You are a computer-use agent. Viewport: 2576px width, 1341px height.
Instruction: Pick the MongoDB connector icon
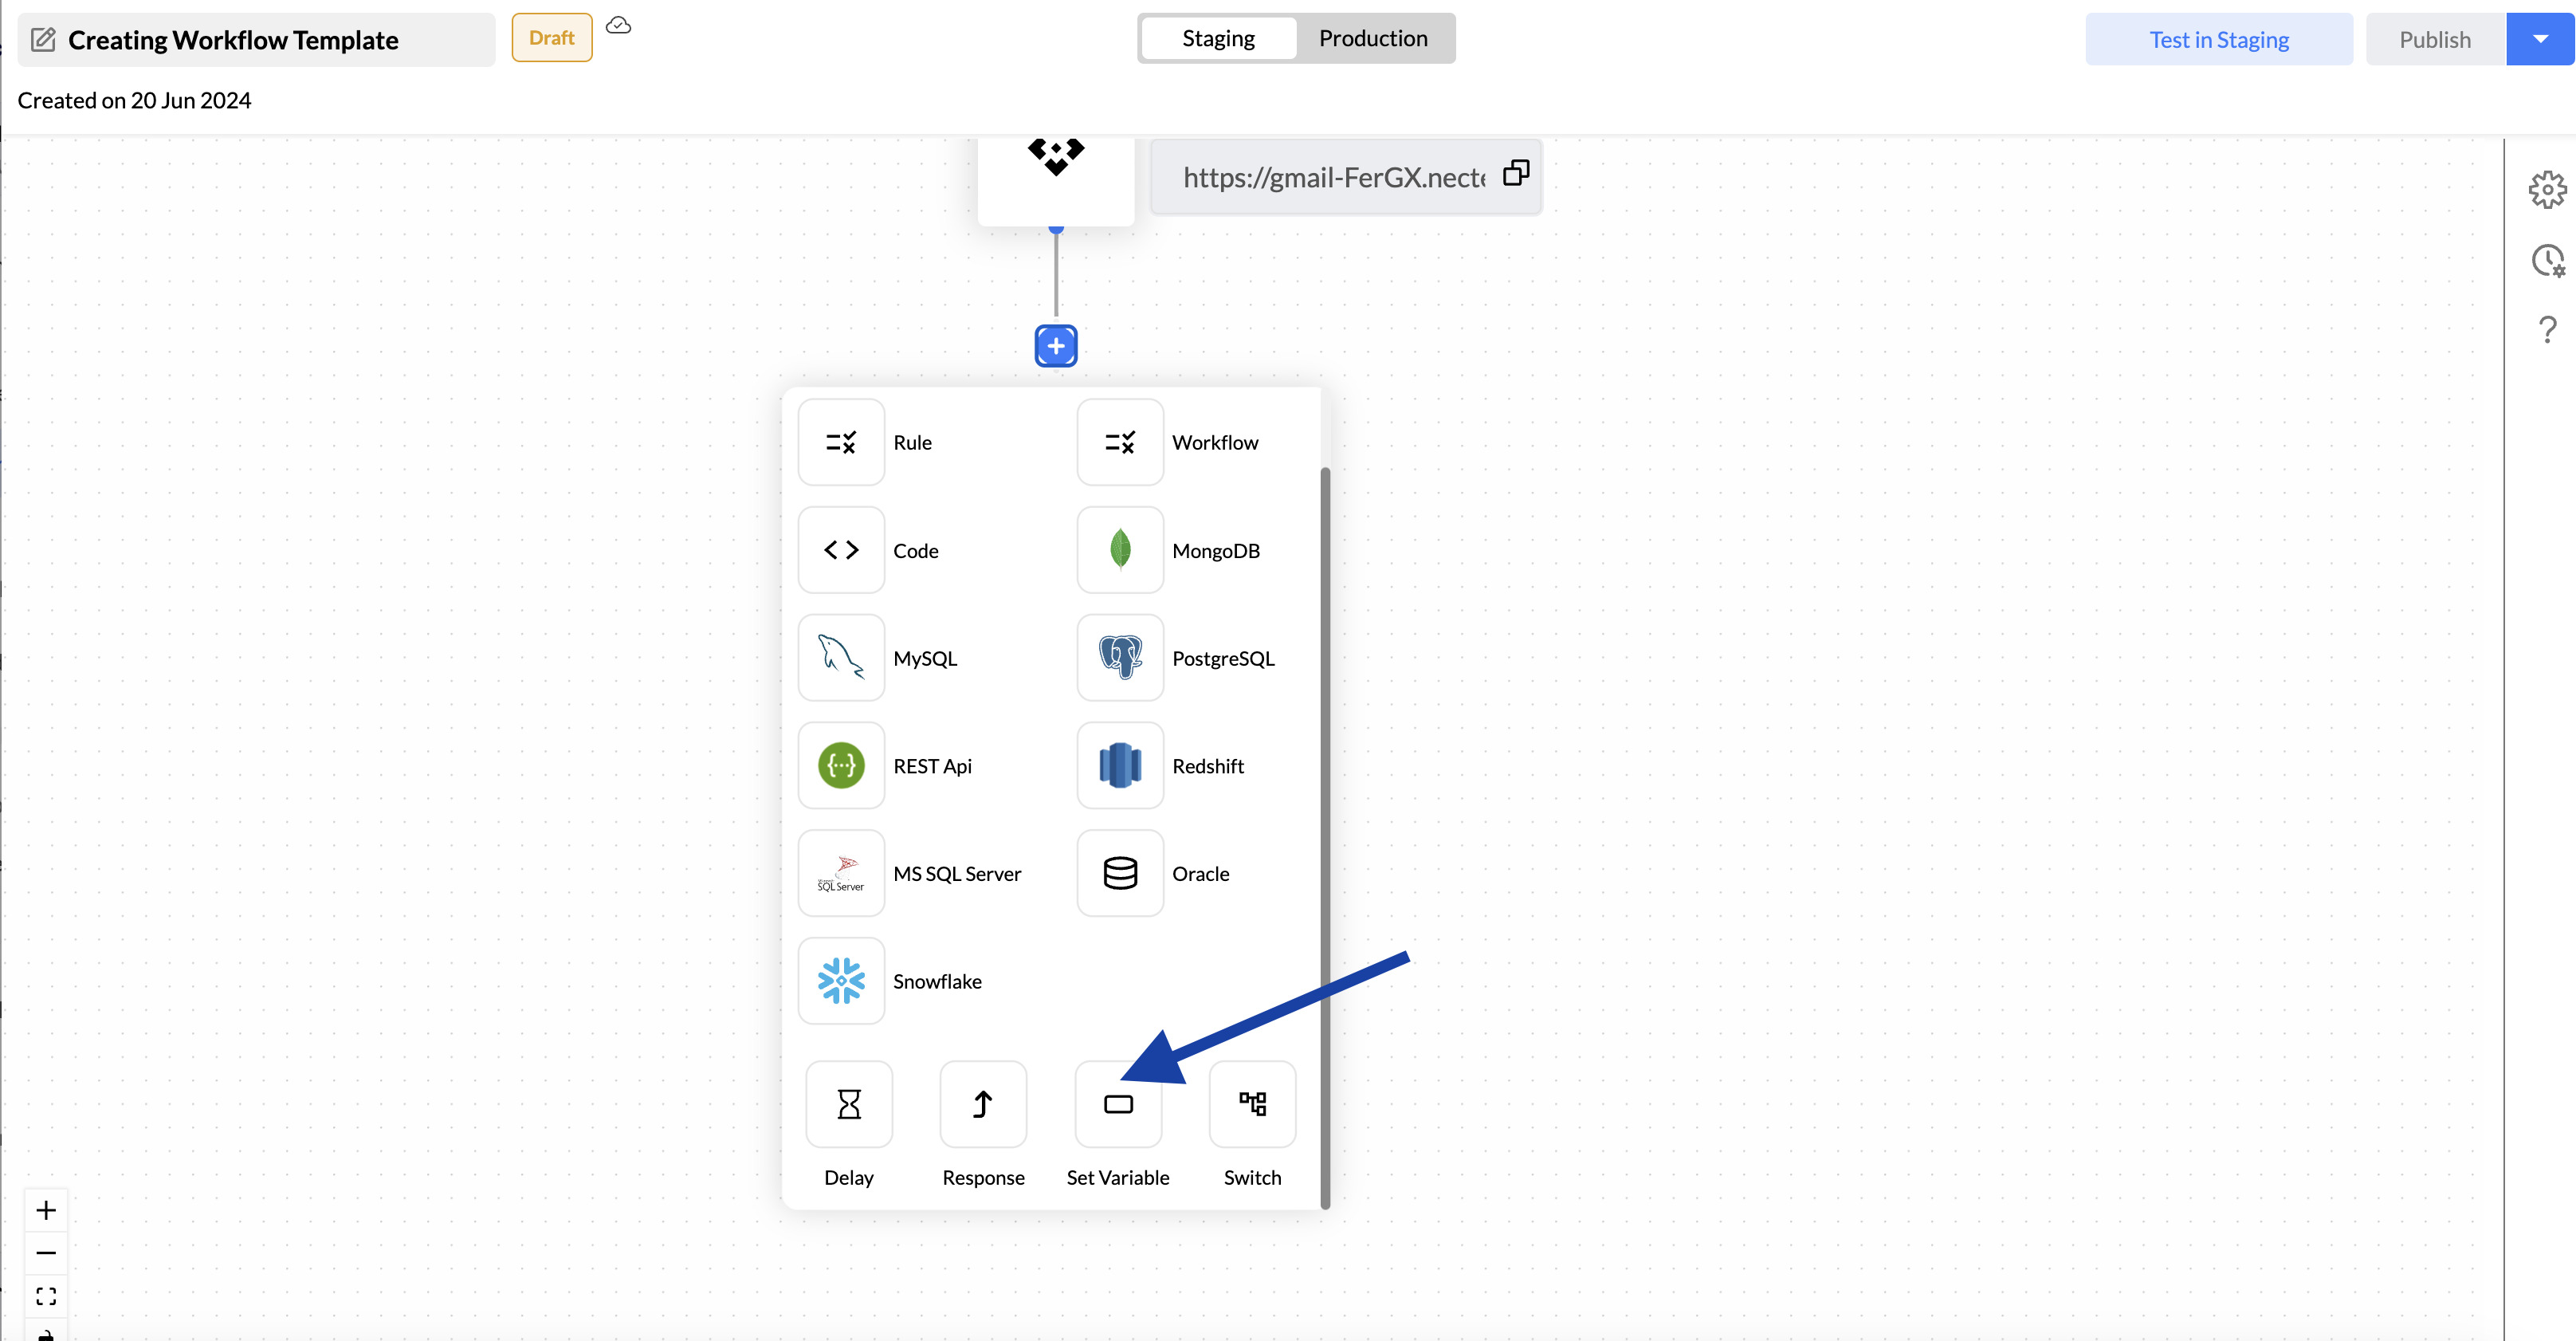point(1119,550)
